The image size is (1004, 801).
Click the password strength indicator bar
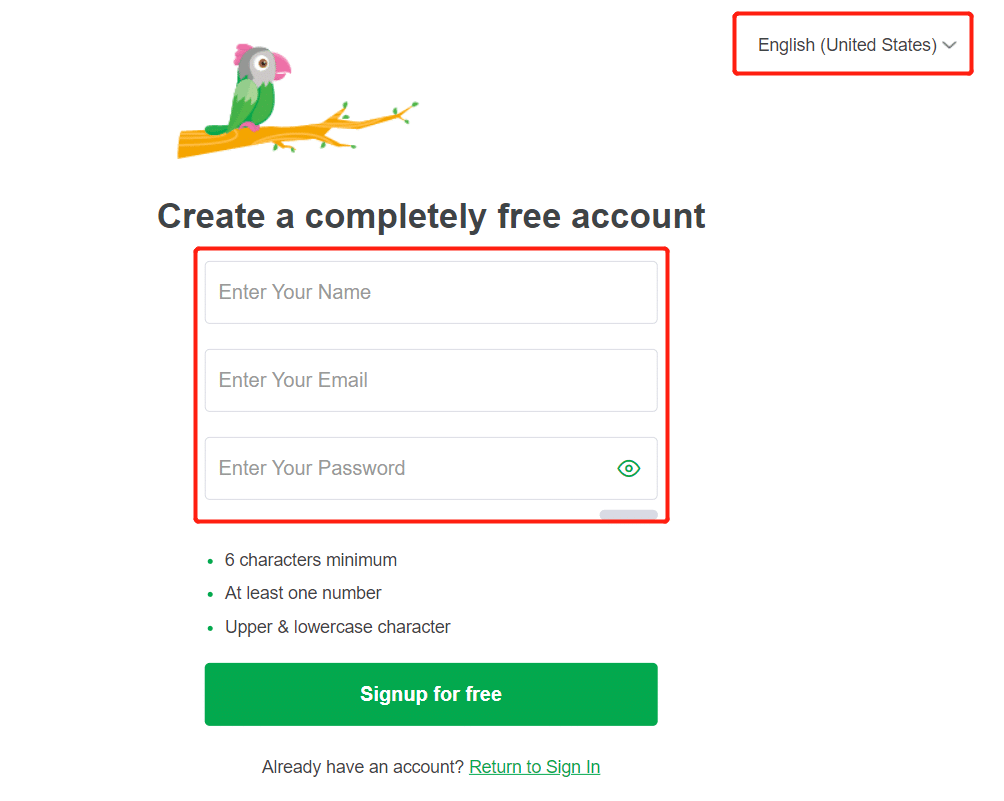[628, 514]
